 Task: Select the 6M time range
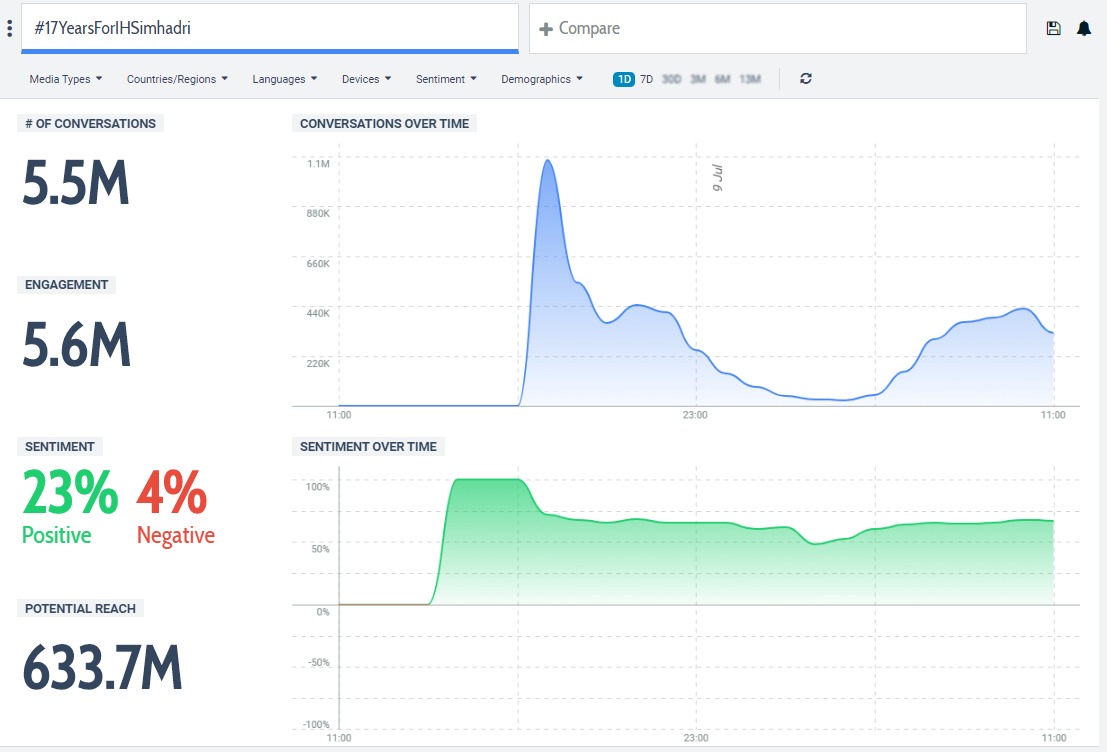tap(722, 79)
